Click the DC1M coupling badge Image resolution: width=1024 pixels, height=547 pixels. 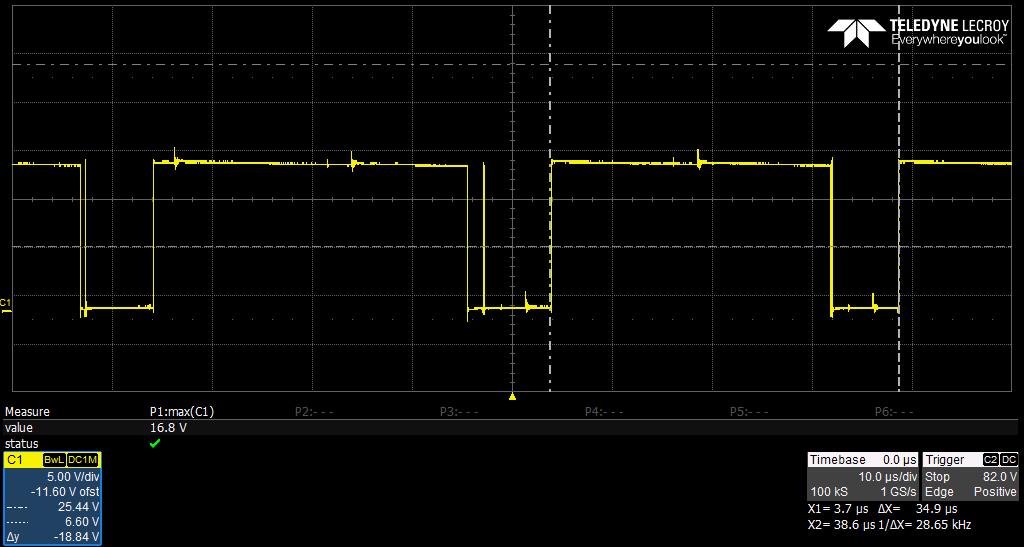82,460
